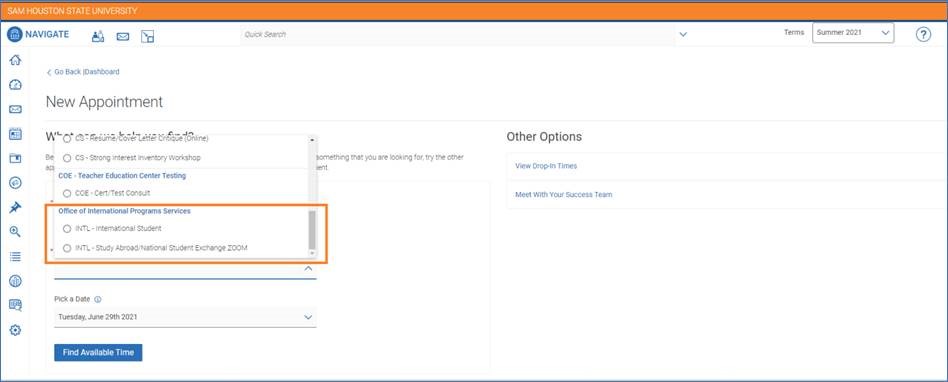Open the Pick a Date dropdown

[185, 317]
